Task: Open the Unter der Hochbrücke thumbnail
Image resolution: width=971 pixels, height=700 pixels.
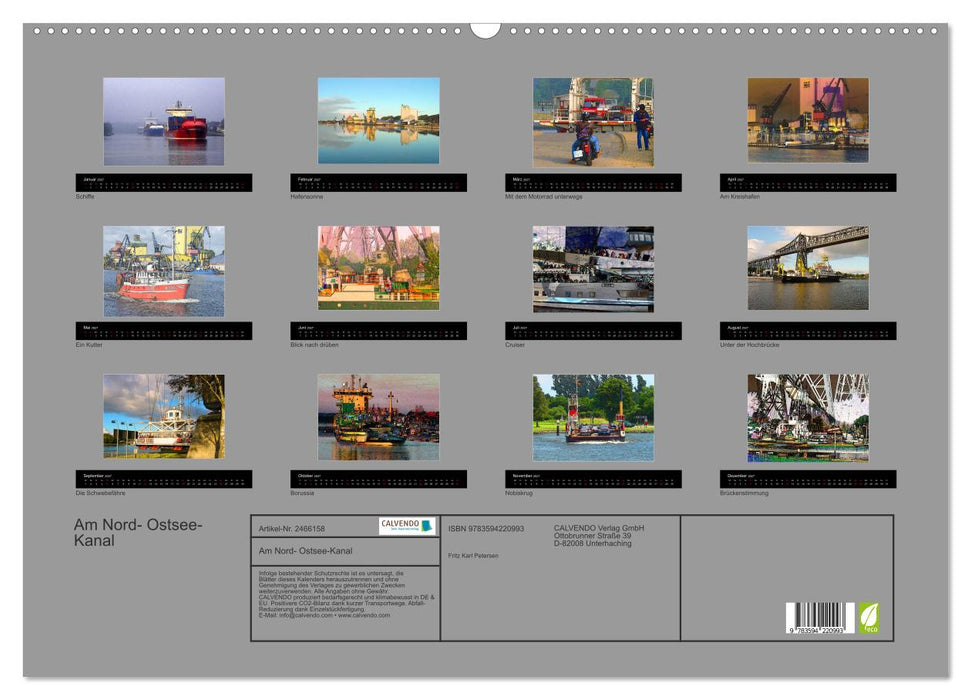Action: [808, 268]
